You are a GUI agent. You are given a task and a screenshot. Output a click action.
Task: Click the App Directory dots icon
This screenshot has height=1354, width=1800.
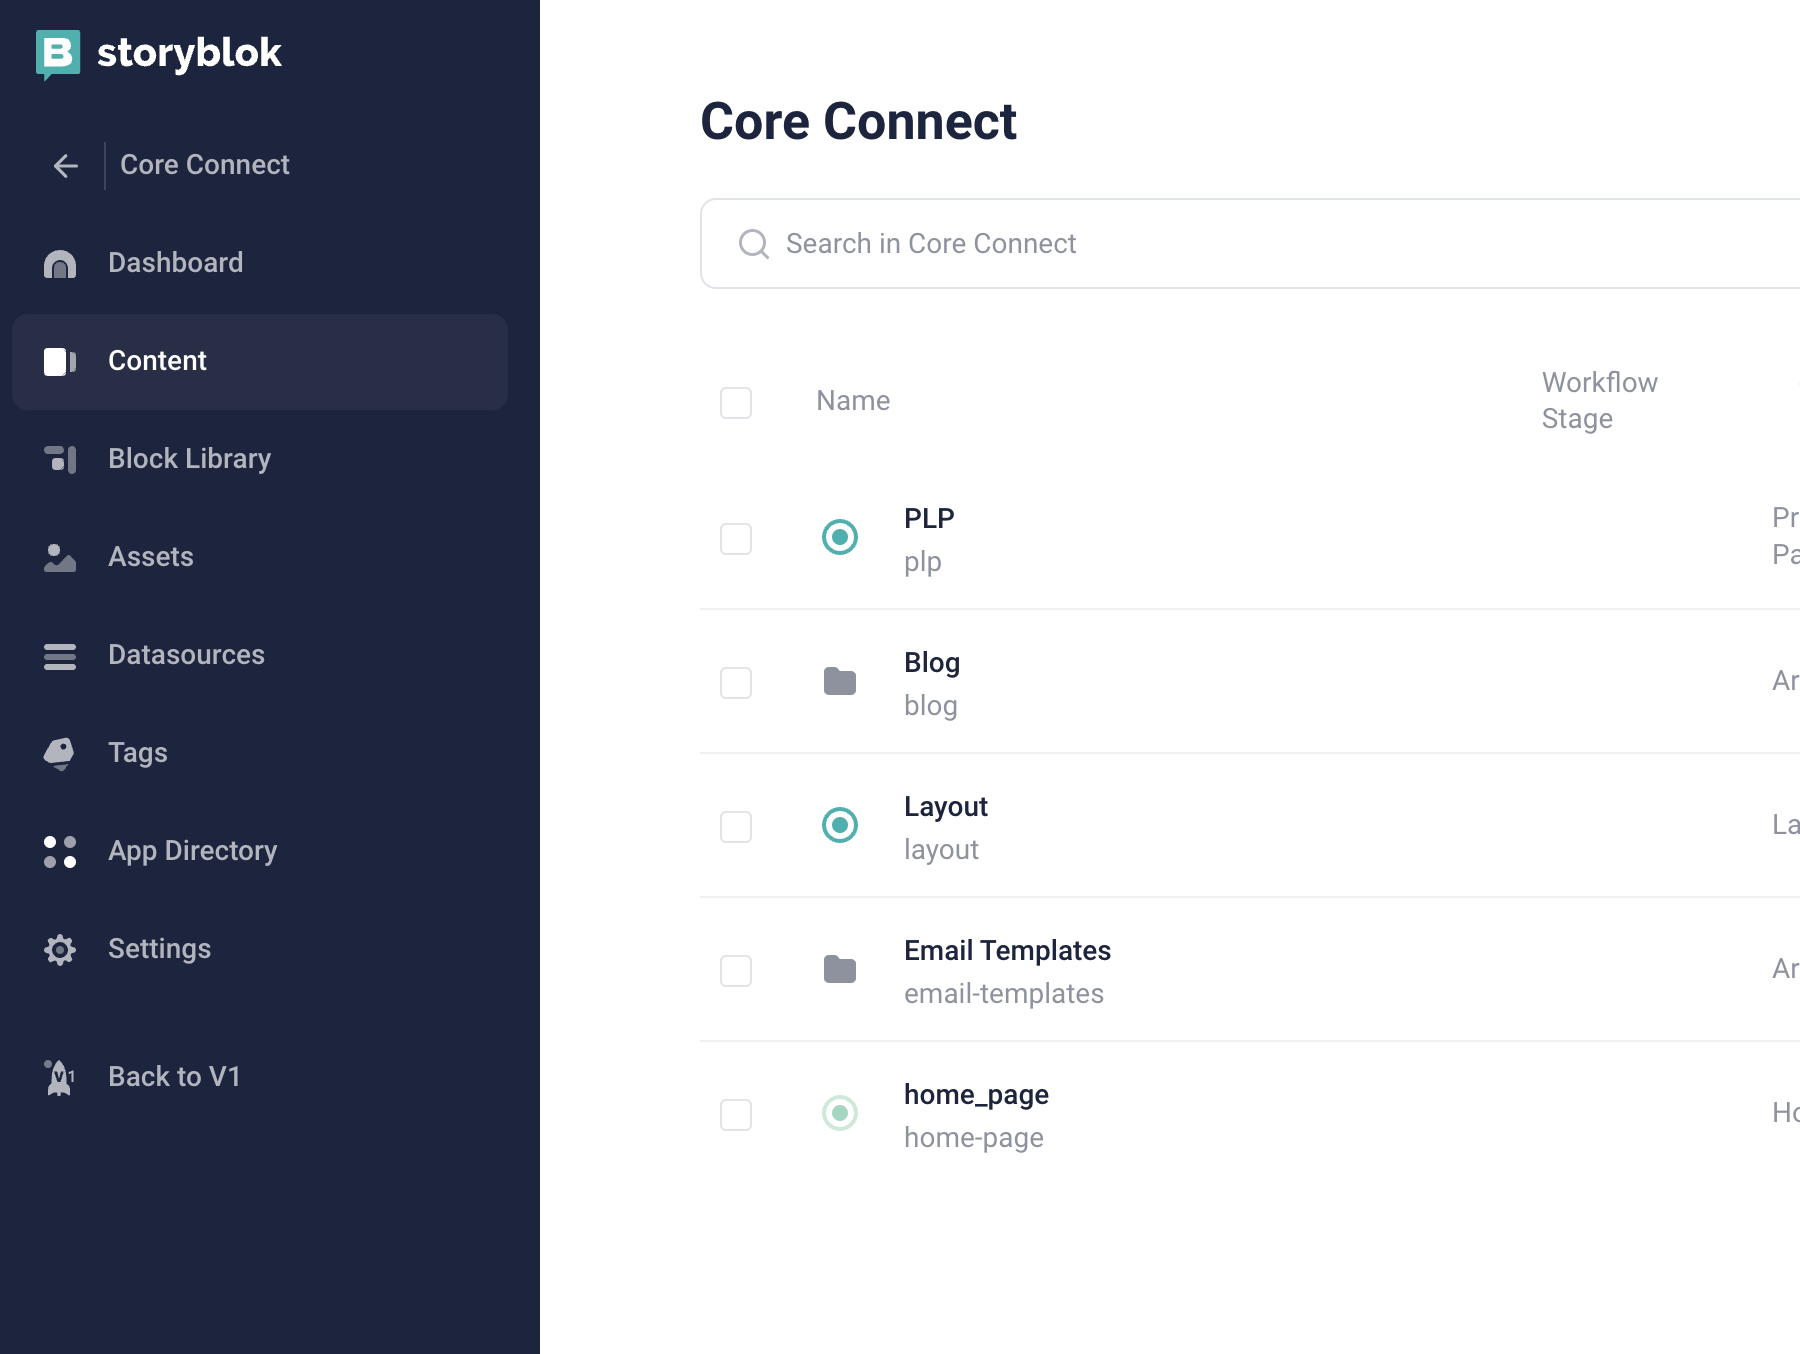point(60,851)
